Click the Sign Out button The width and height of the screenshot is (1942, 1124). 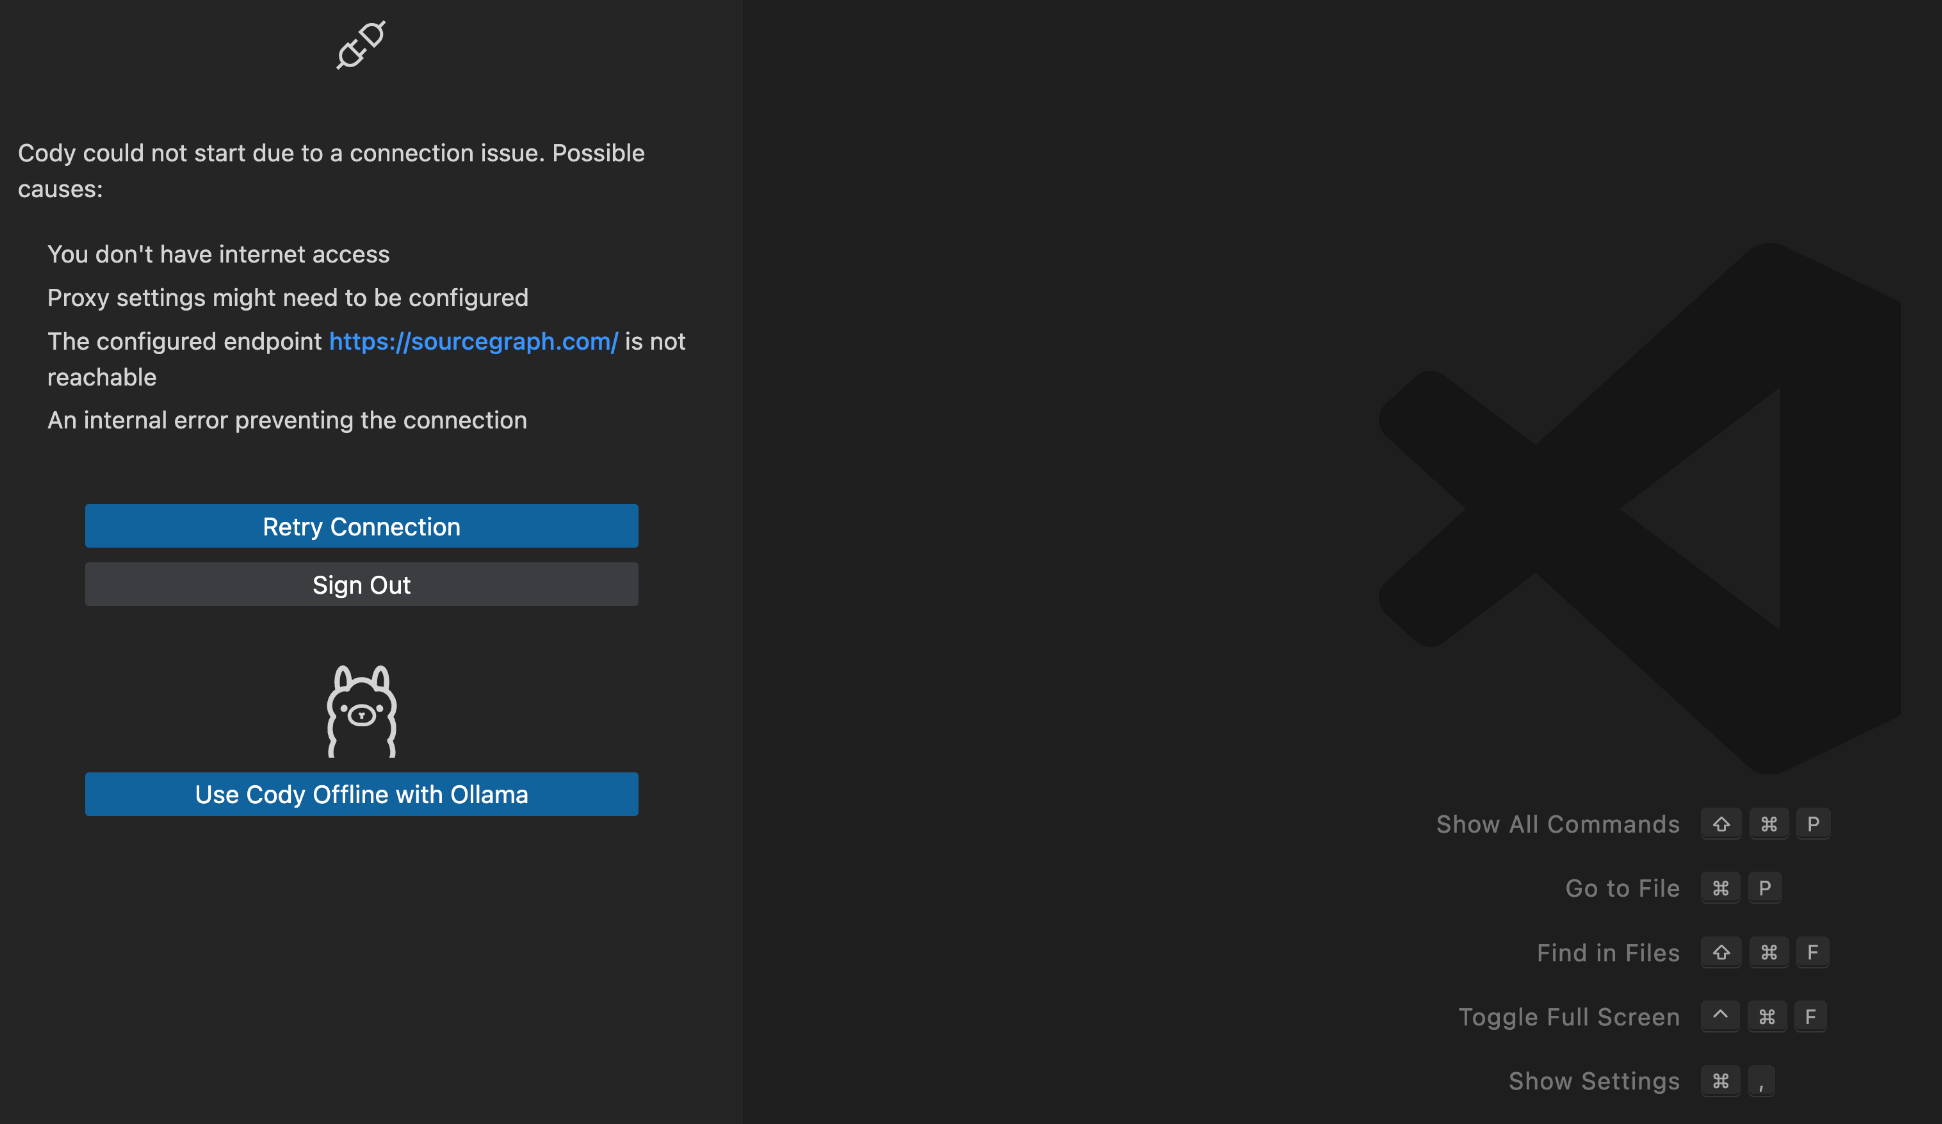[x=361, y=584]
